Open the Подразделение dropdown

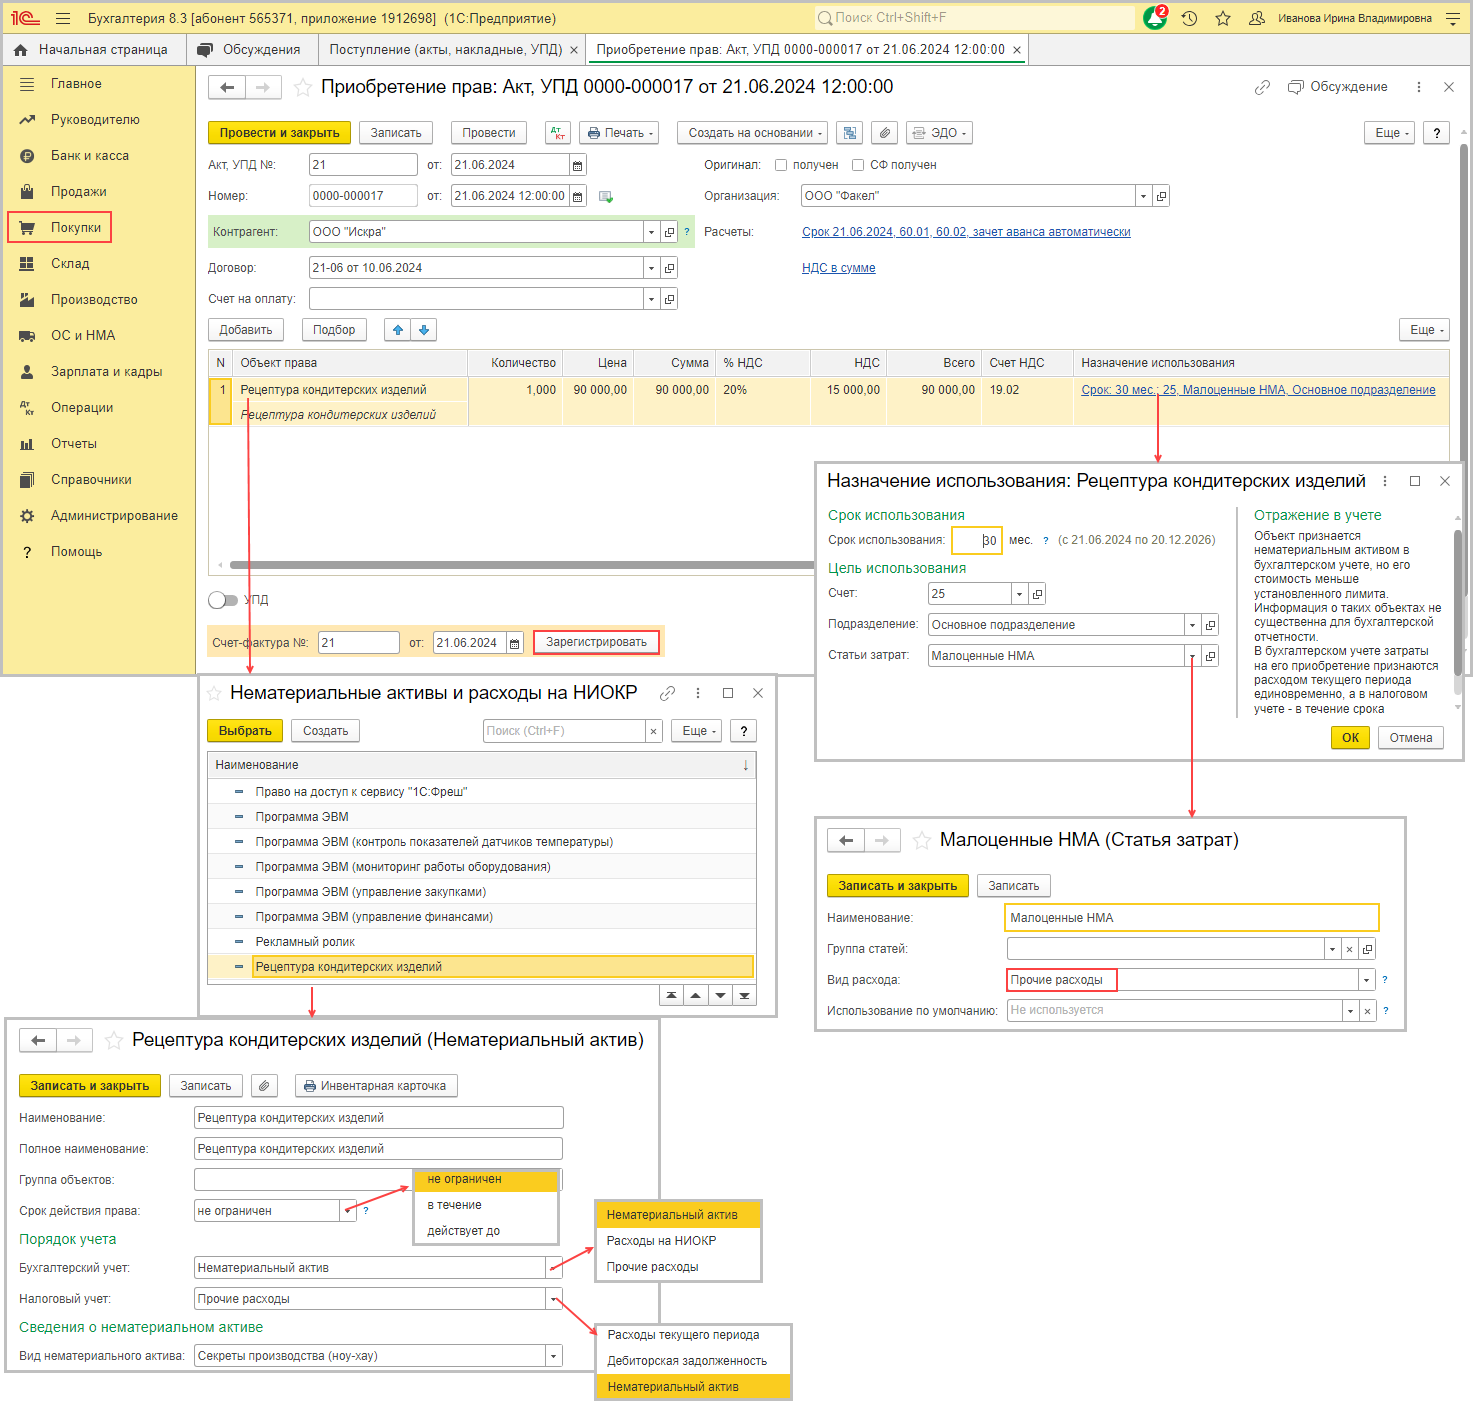pyautogui.click(x=1192, y=625)
